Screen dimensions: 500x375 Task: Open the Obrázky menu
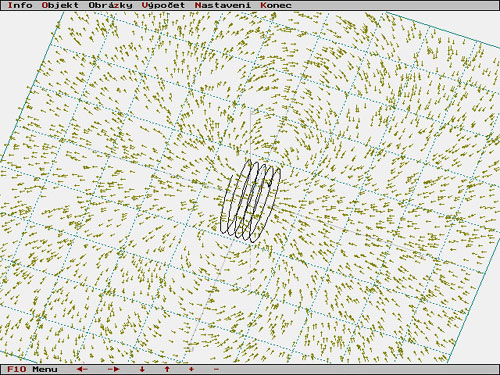click(x=110, y=5)
